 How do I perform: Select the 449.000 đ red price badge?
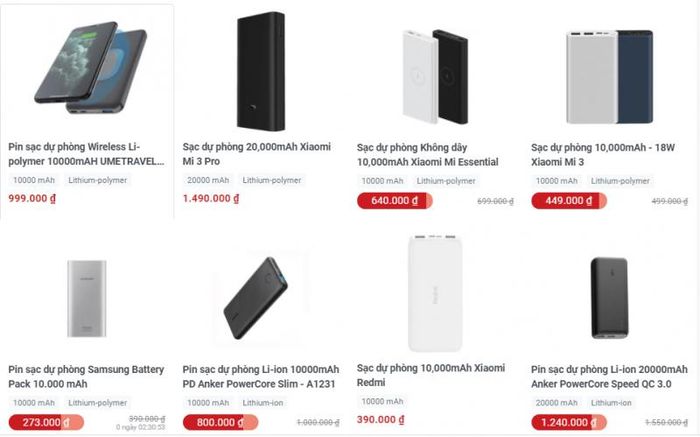click(569, 201)
